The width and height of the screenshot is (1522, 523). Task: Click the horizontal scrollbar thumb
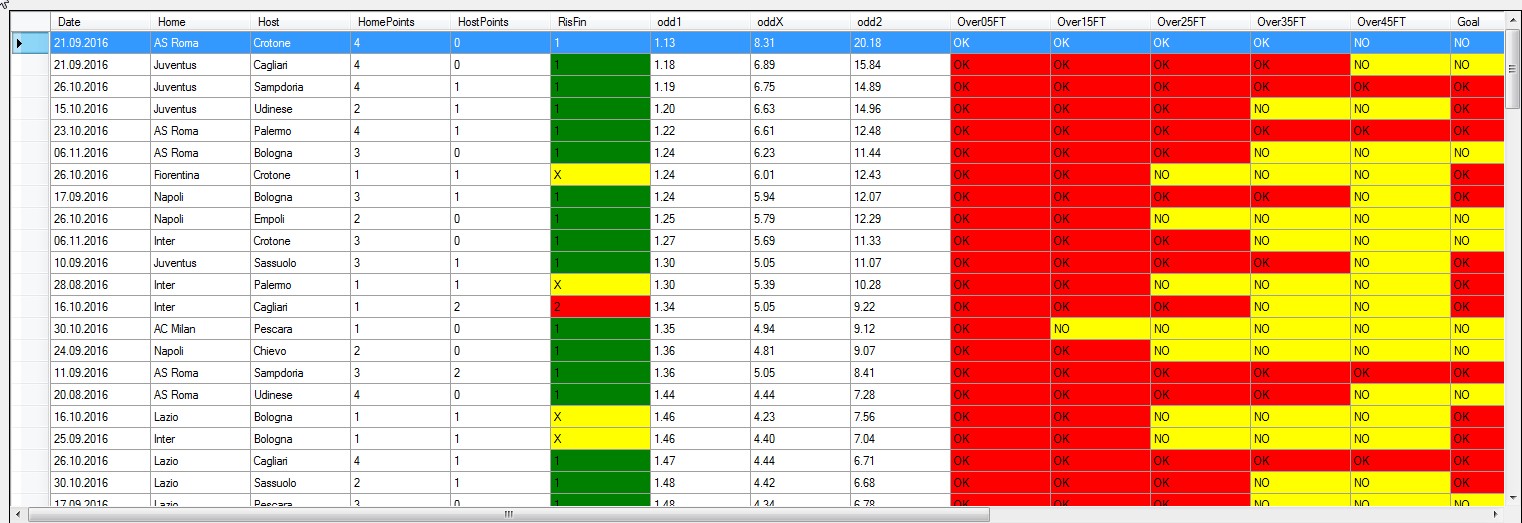point(509,514)
